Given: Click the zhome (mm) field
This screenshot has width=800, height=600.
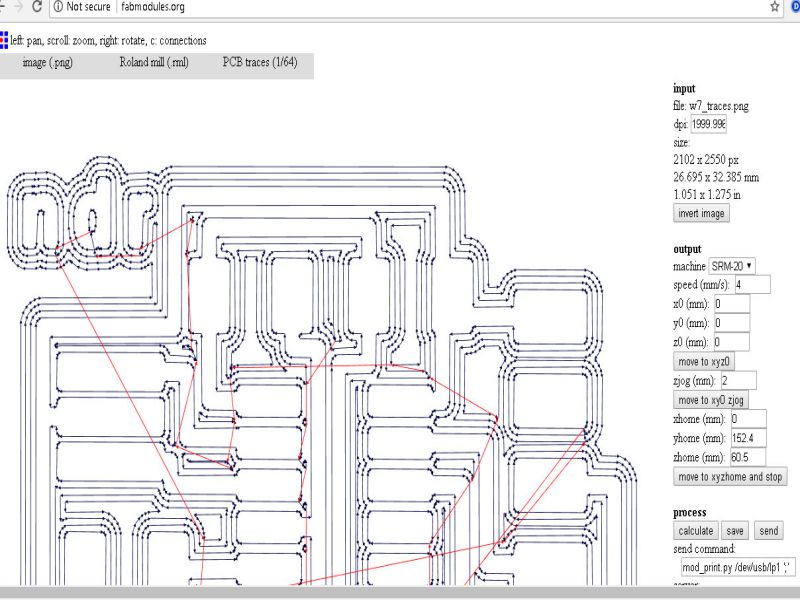Looking at the screenshot, I should (x=748, y=458).
